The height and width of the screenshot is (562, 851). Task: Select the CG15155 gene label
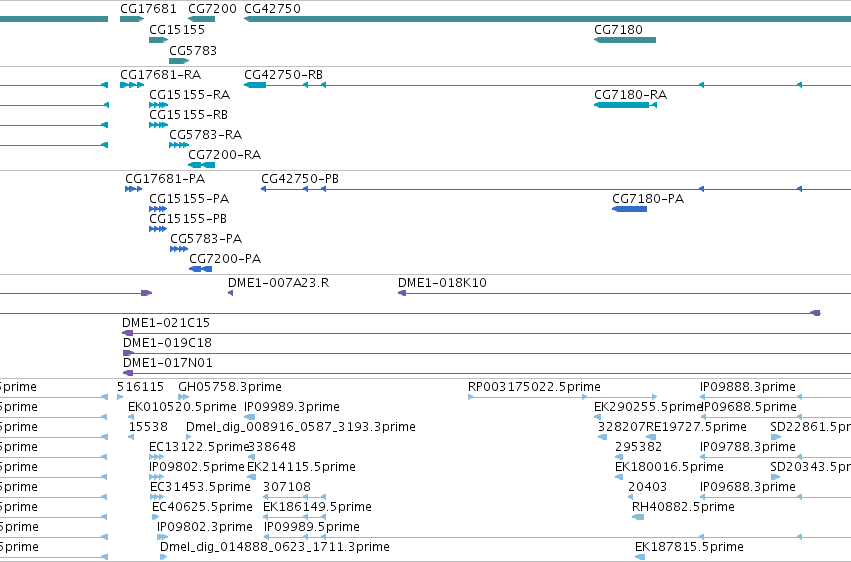(177, 30)
